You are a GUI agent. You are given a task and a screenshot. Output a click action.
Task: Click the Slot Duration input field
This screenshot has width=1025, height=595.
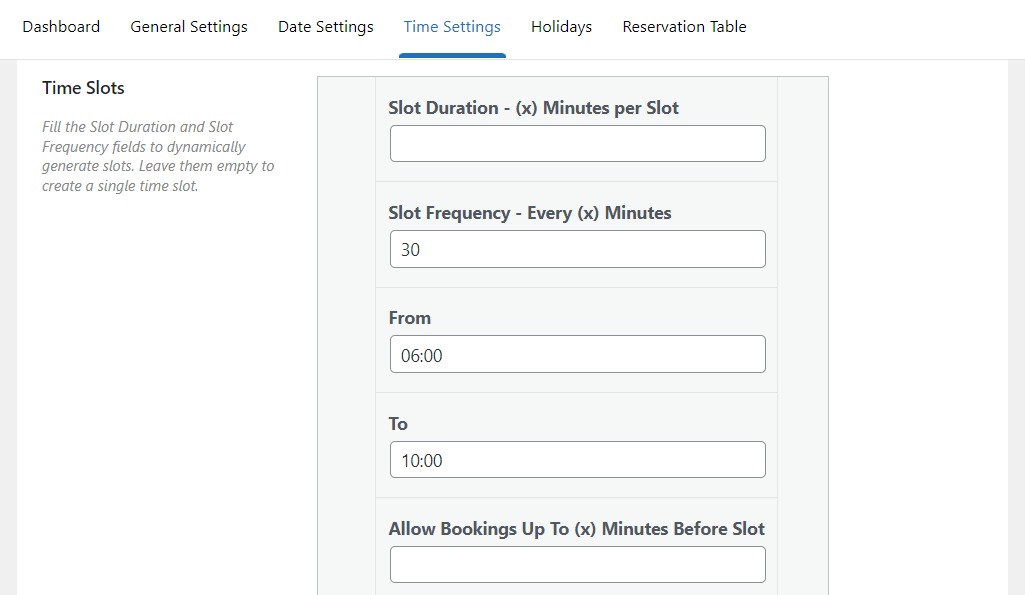pos(577,143)
